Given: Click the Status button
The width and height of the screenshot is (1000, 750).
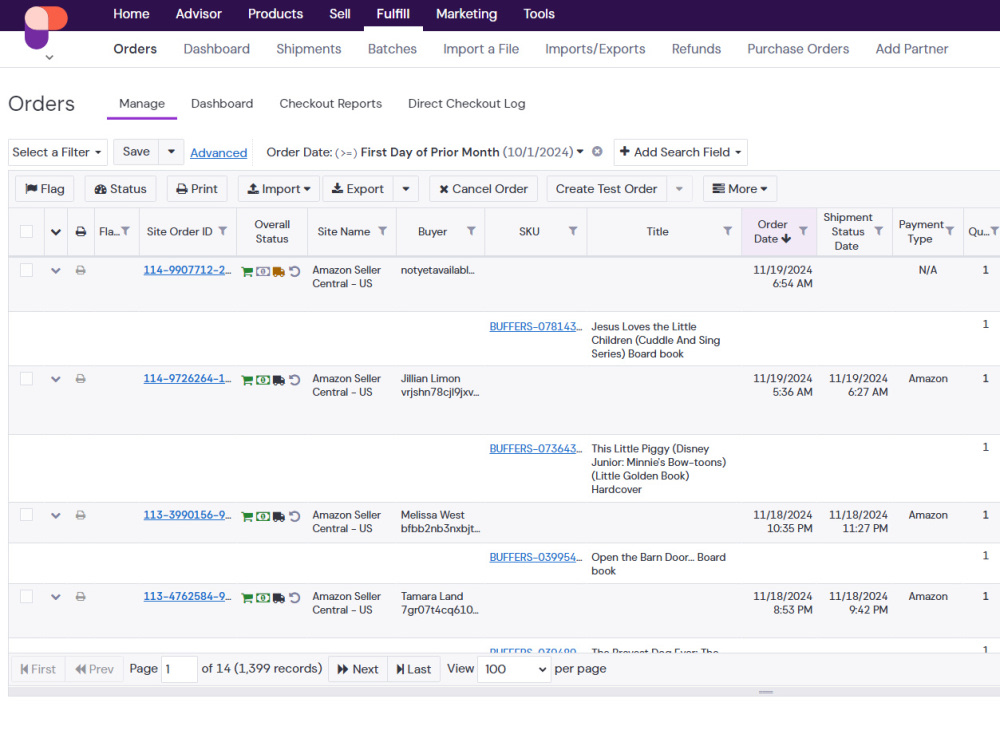Looking at the screenshot, I should (121, 189).
